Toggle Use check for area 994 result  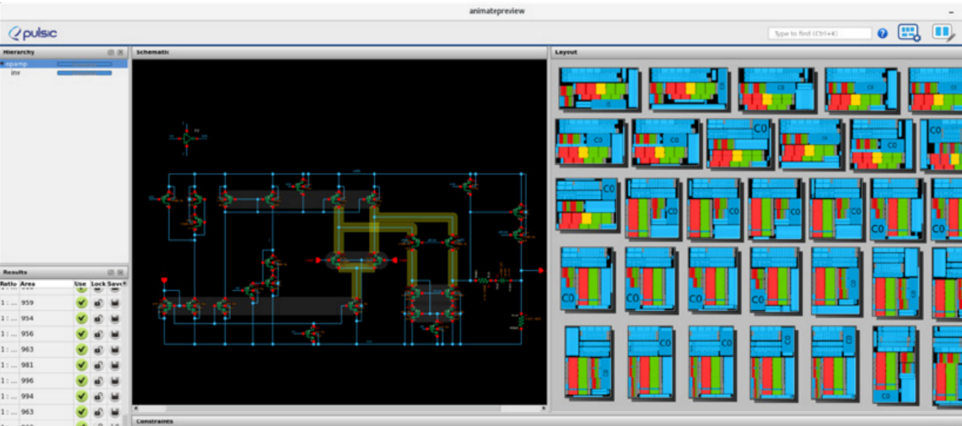[82, 397]
